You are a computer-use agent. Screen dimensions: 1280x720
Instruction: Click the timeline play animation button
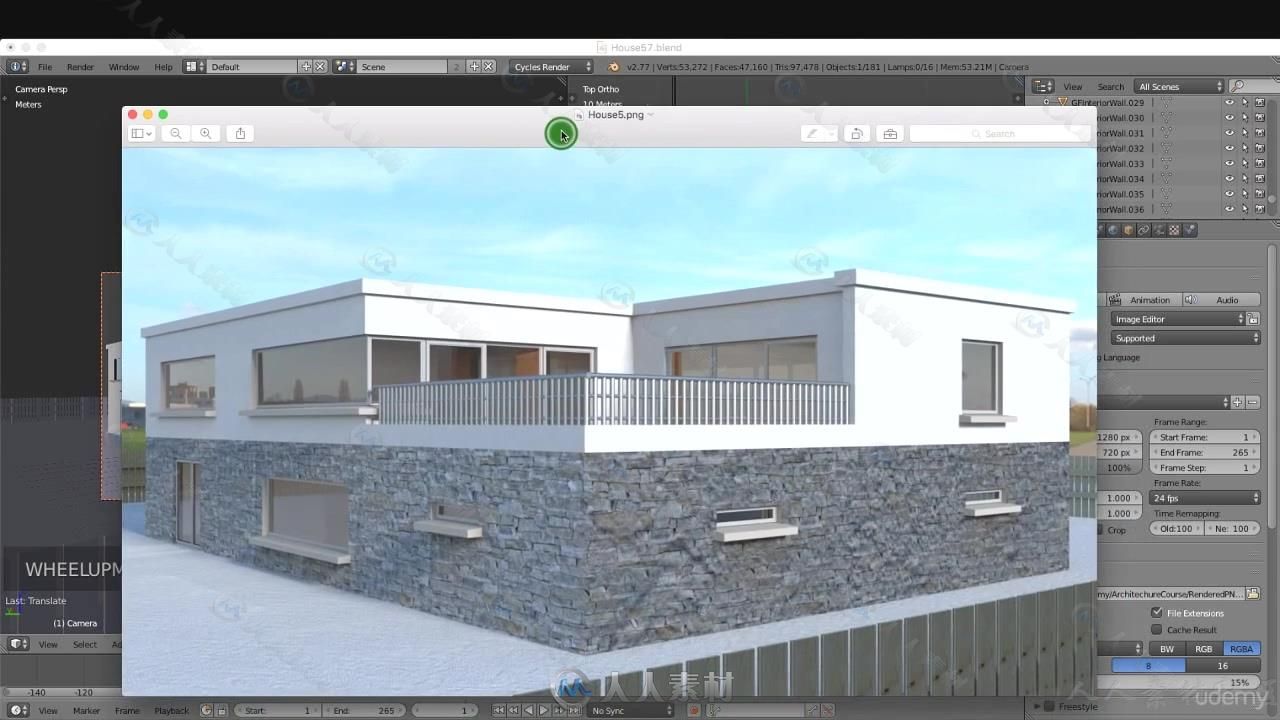543,711
